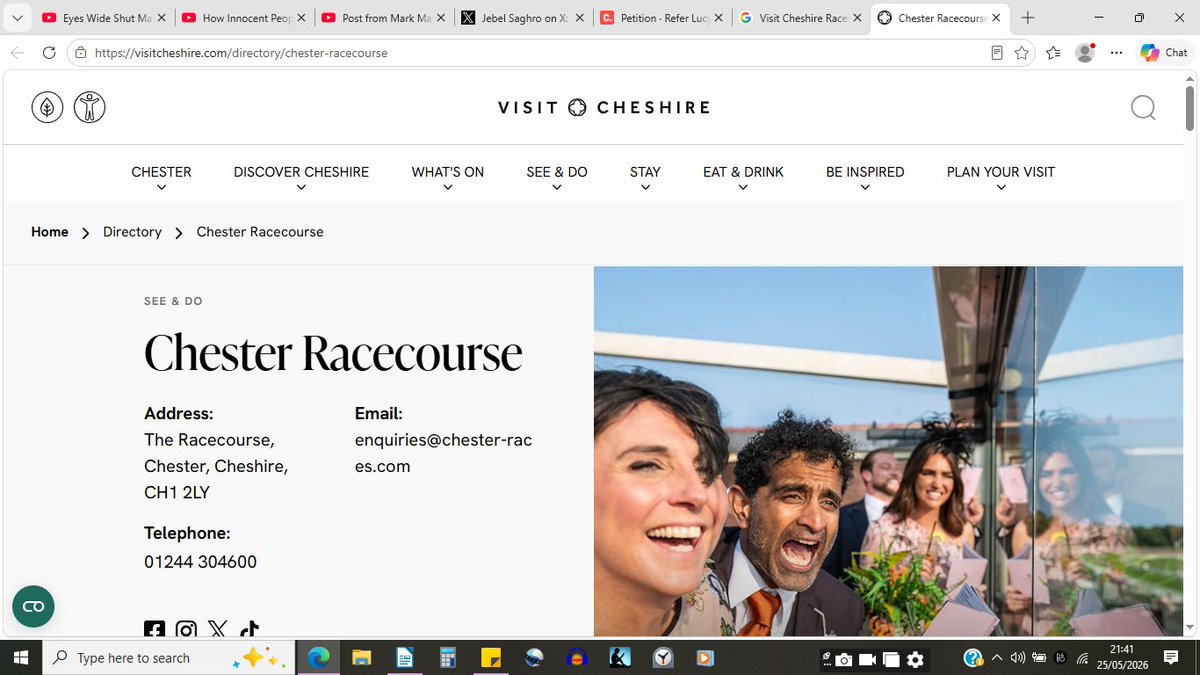
Task: Click the green cookie settings round button
Action: 33,607
